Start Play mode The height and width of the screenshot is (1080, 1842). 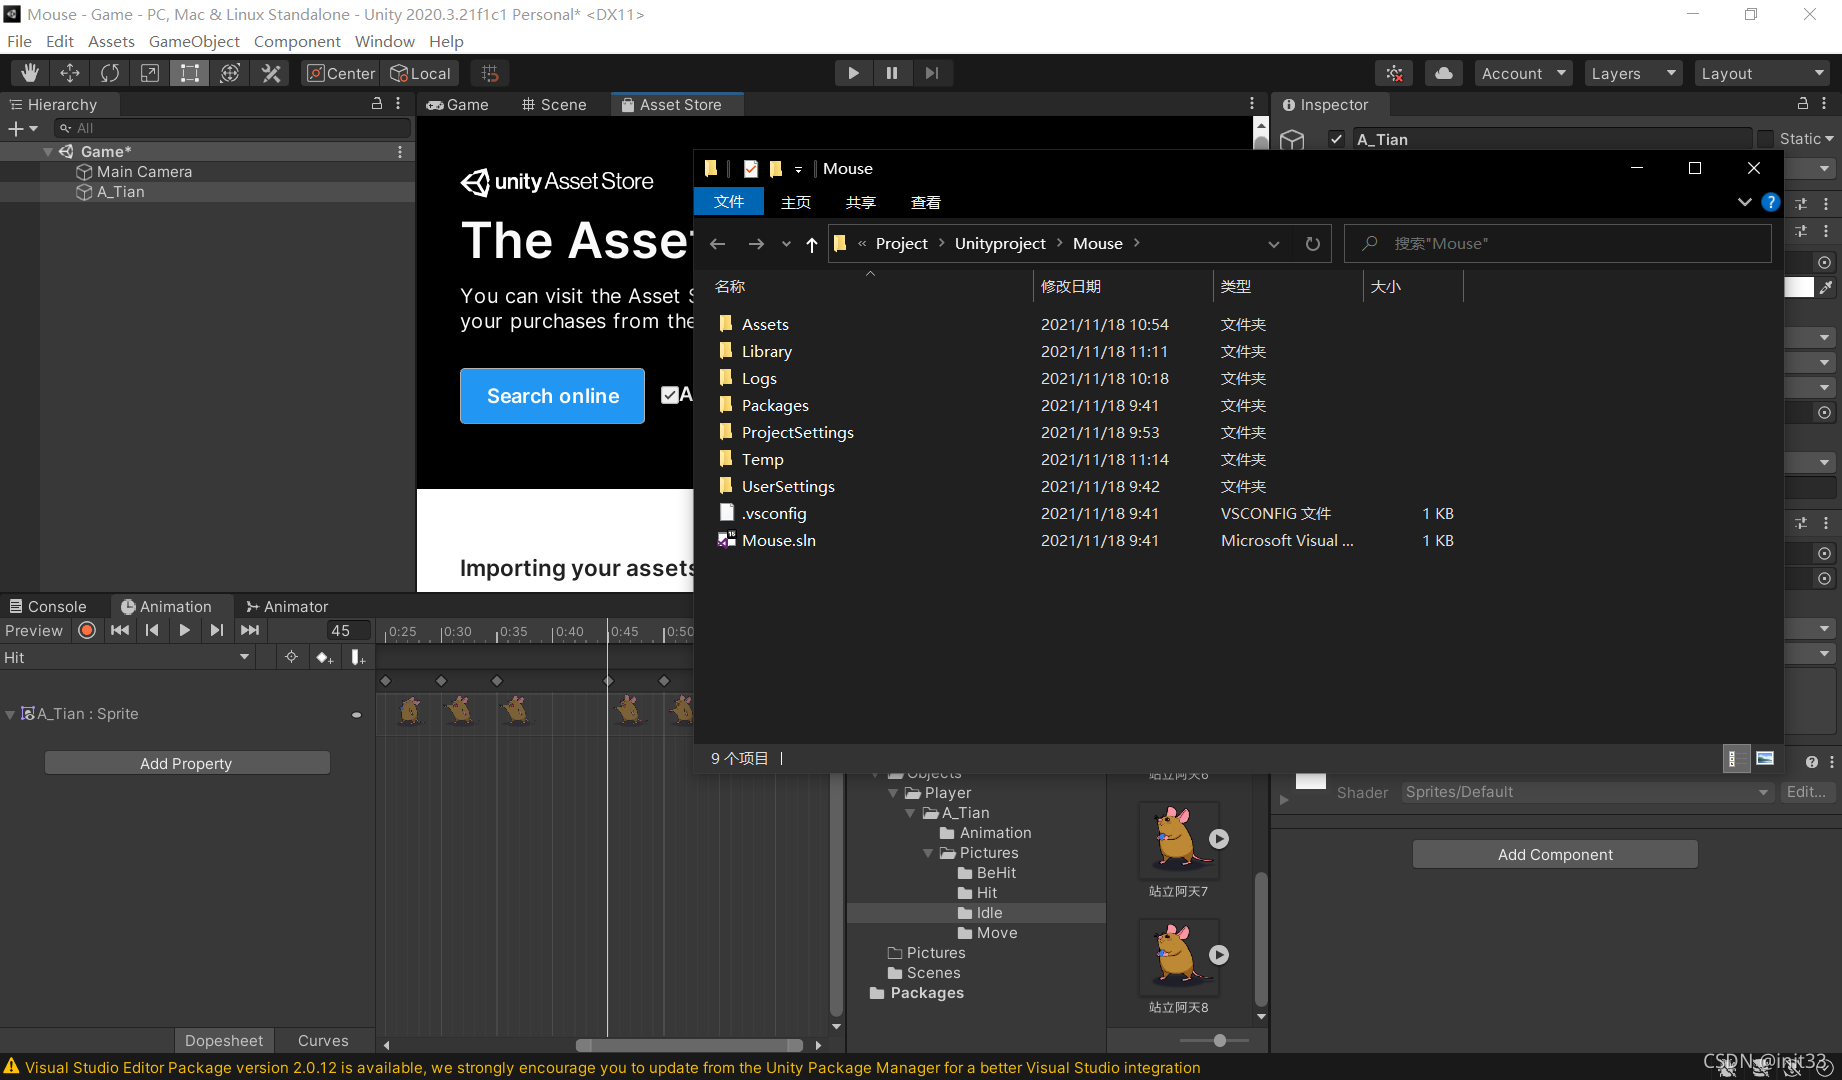853,73
